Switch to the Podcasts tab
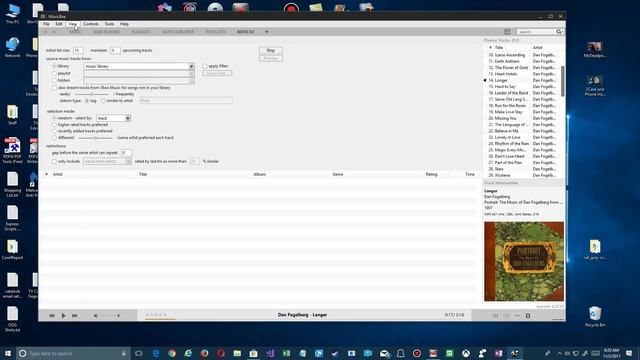This screenshot has width=640, height=360. click(x=216, y=32)
